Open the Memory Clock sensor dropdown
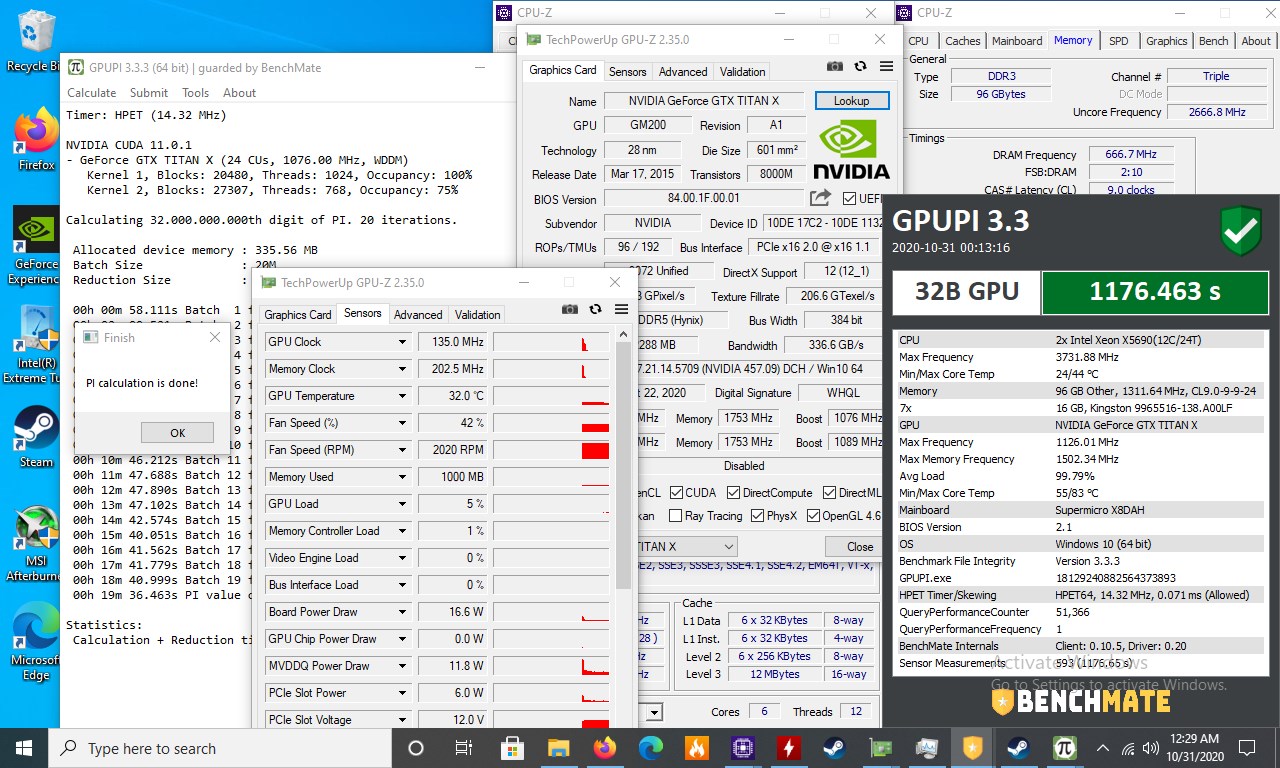The width and height of the screenshot is (1280, 768). (403, 369)
